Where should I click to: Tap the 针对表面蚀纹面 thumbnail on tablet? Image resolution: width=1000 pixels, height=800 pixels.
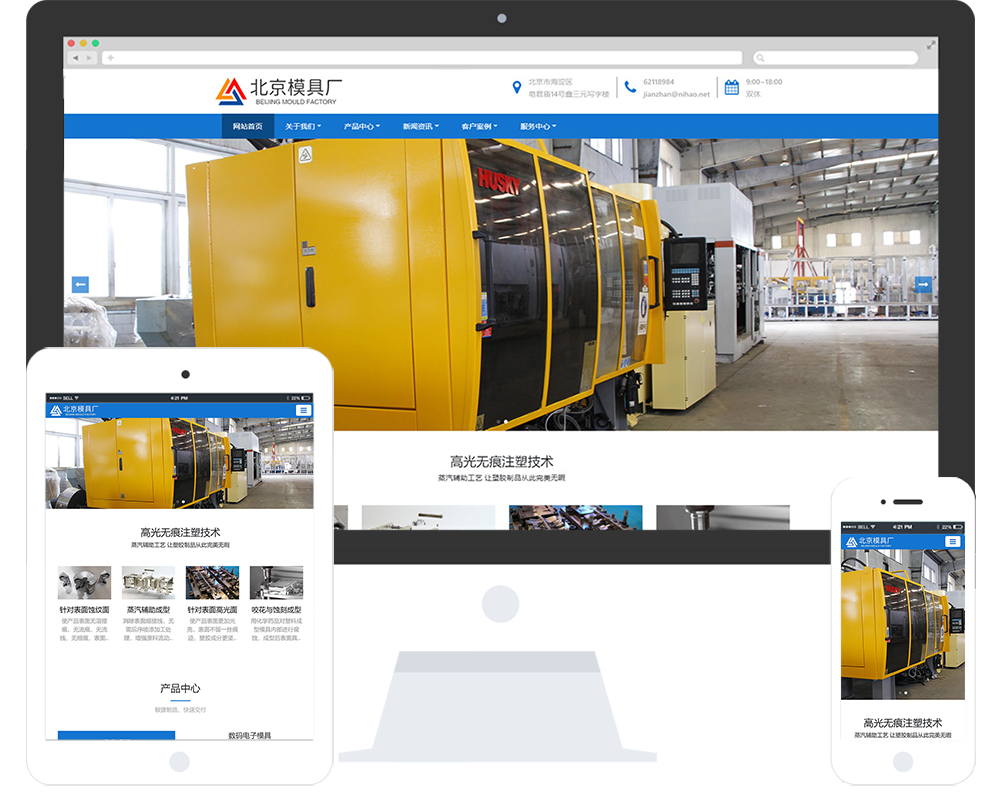click(84, 582)
